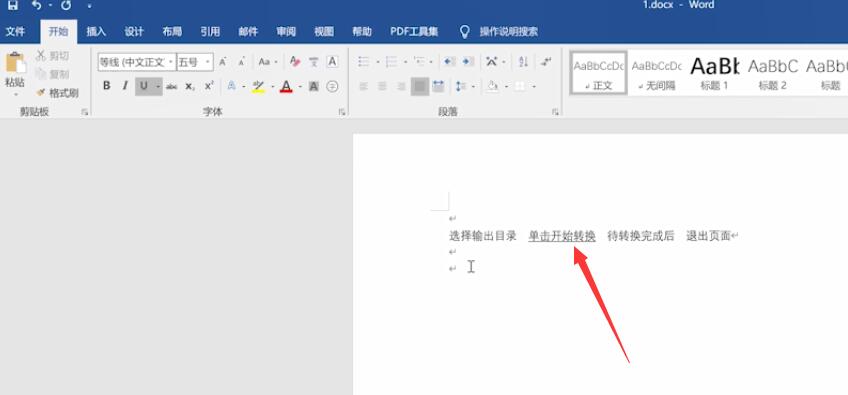
Task: Open the PDF工具集 tab
Action: coord(414,32)
